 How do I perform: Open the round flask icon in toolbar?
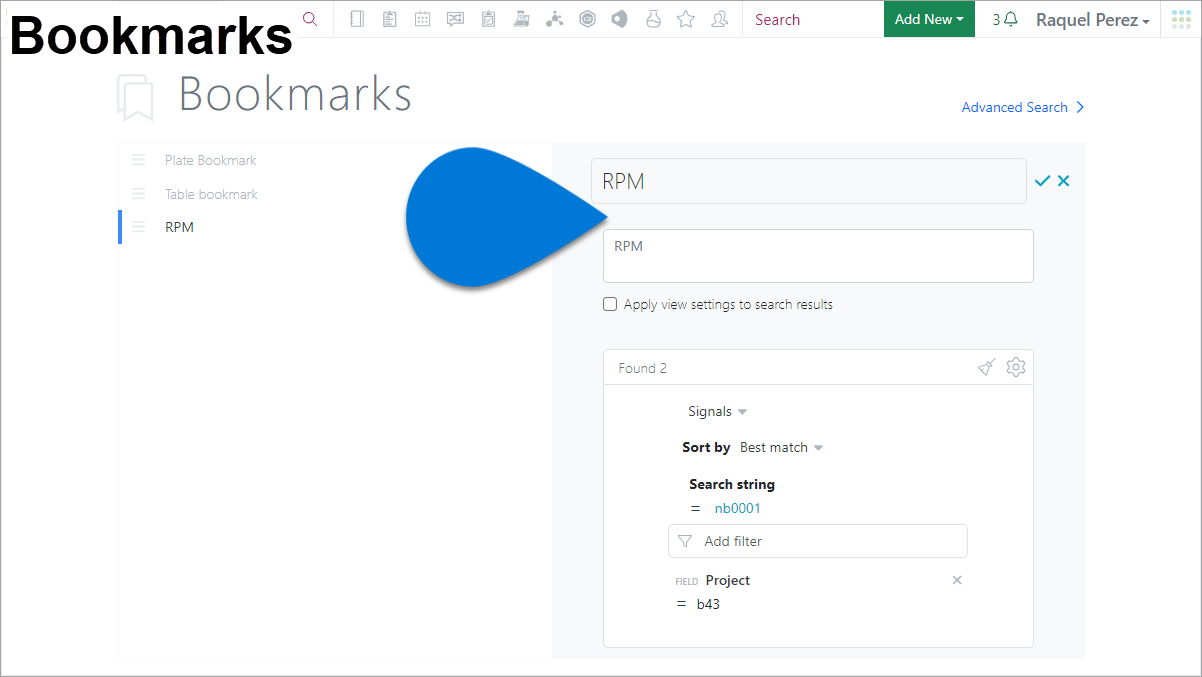(653, 19)
